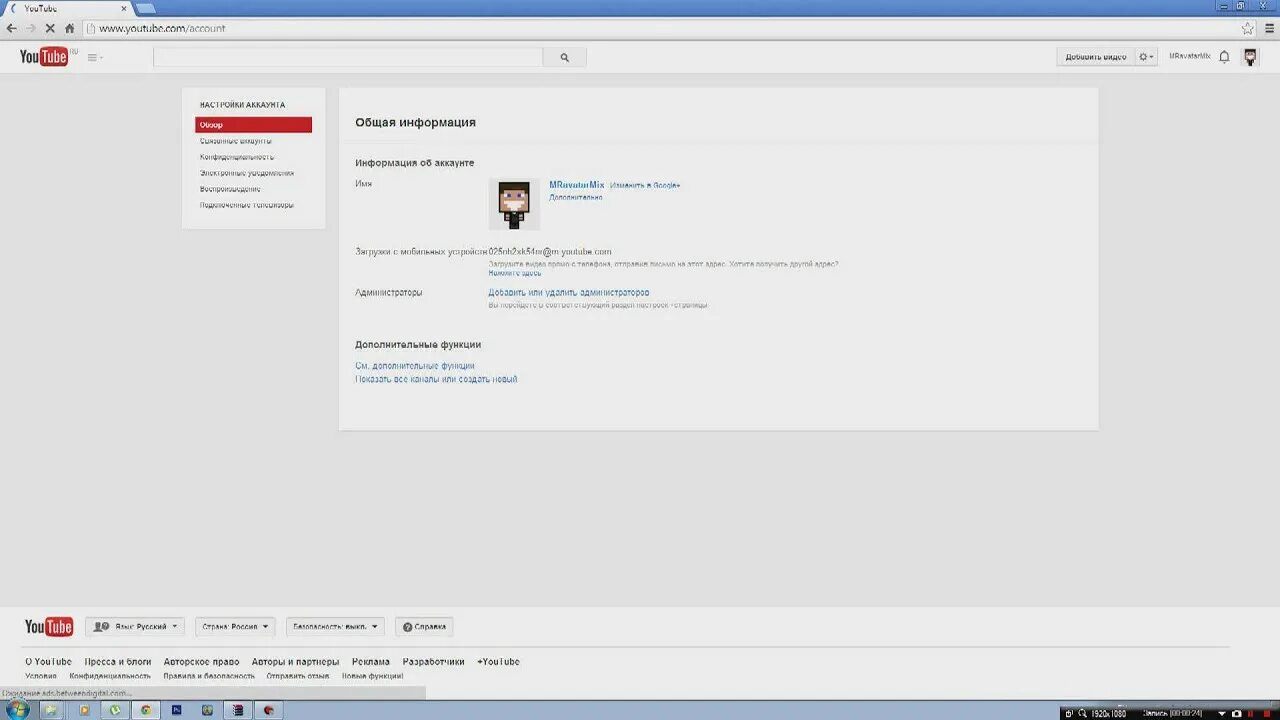Click the Отправить отзыв footer link
Screen dimensions: 1280x720
pos(298,676)
